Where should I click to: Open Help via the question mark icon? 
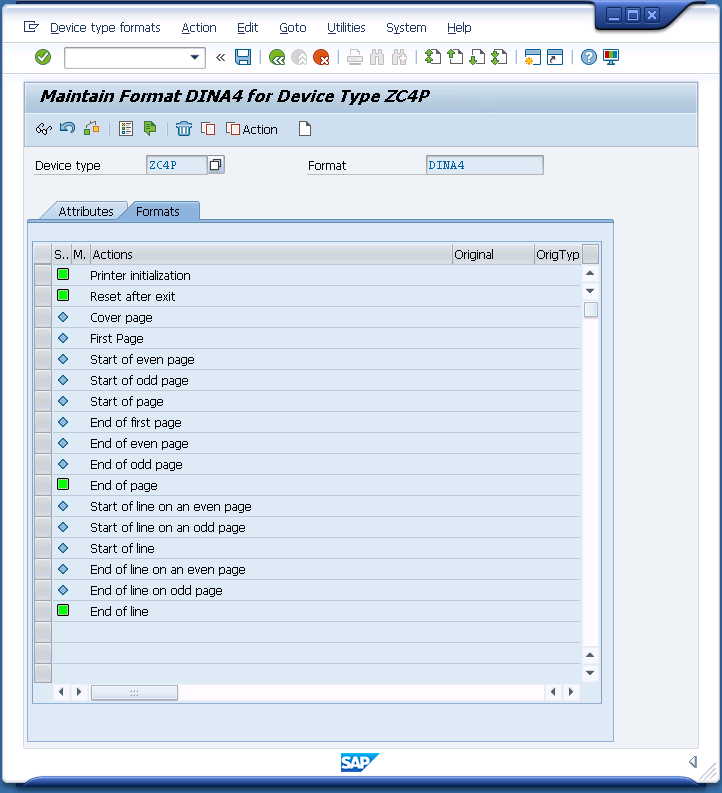[589, 57]
